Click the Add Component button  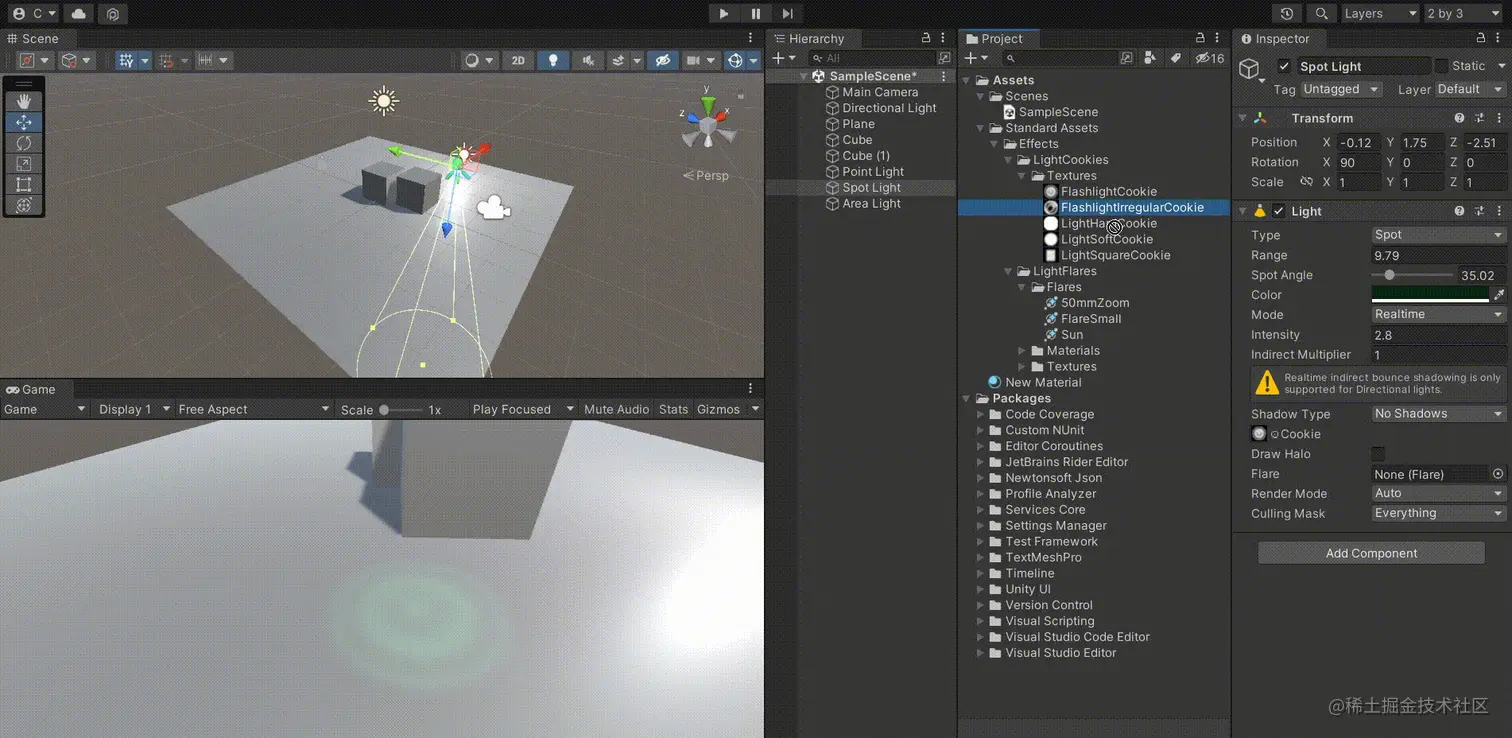1370,553
